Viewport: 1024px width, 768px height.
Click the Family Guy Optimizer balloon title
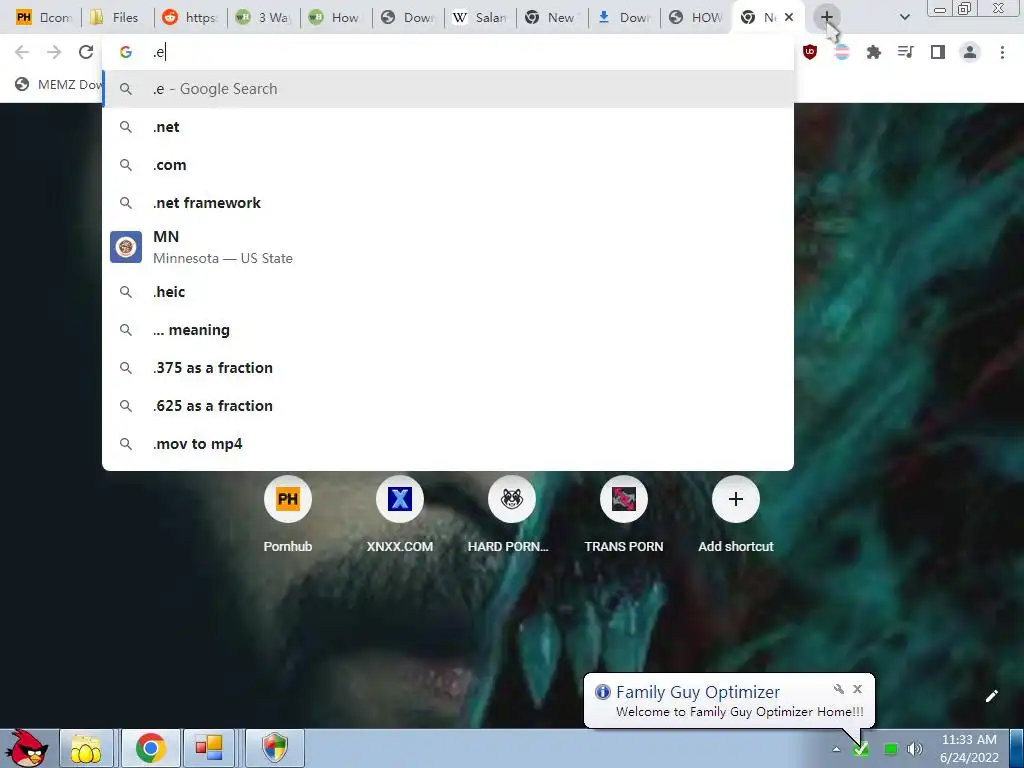(x=697, y=692)
